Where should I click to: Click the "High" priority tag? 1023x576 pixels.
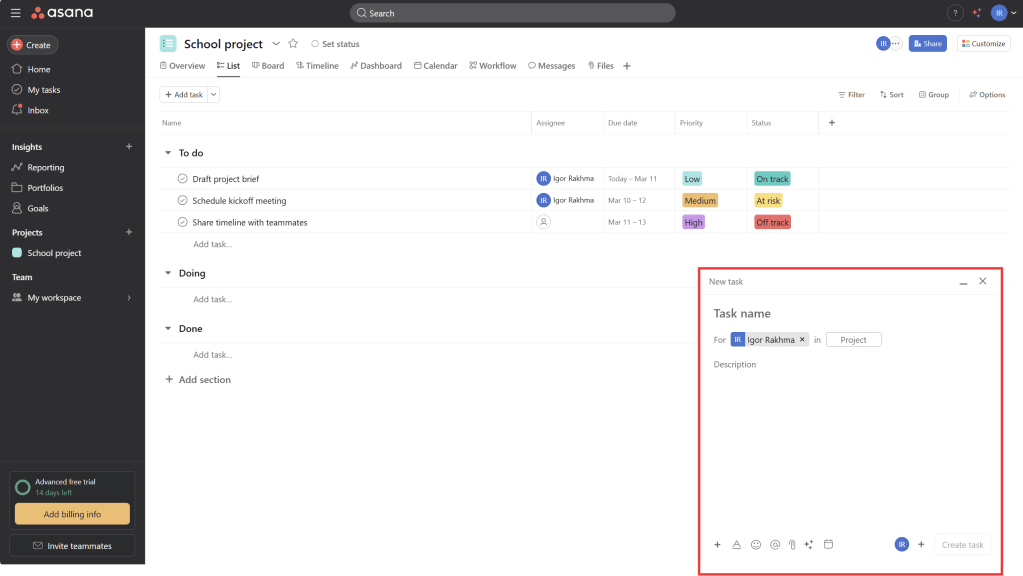pyautogui.click(x=694, y=222)
